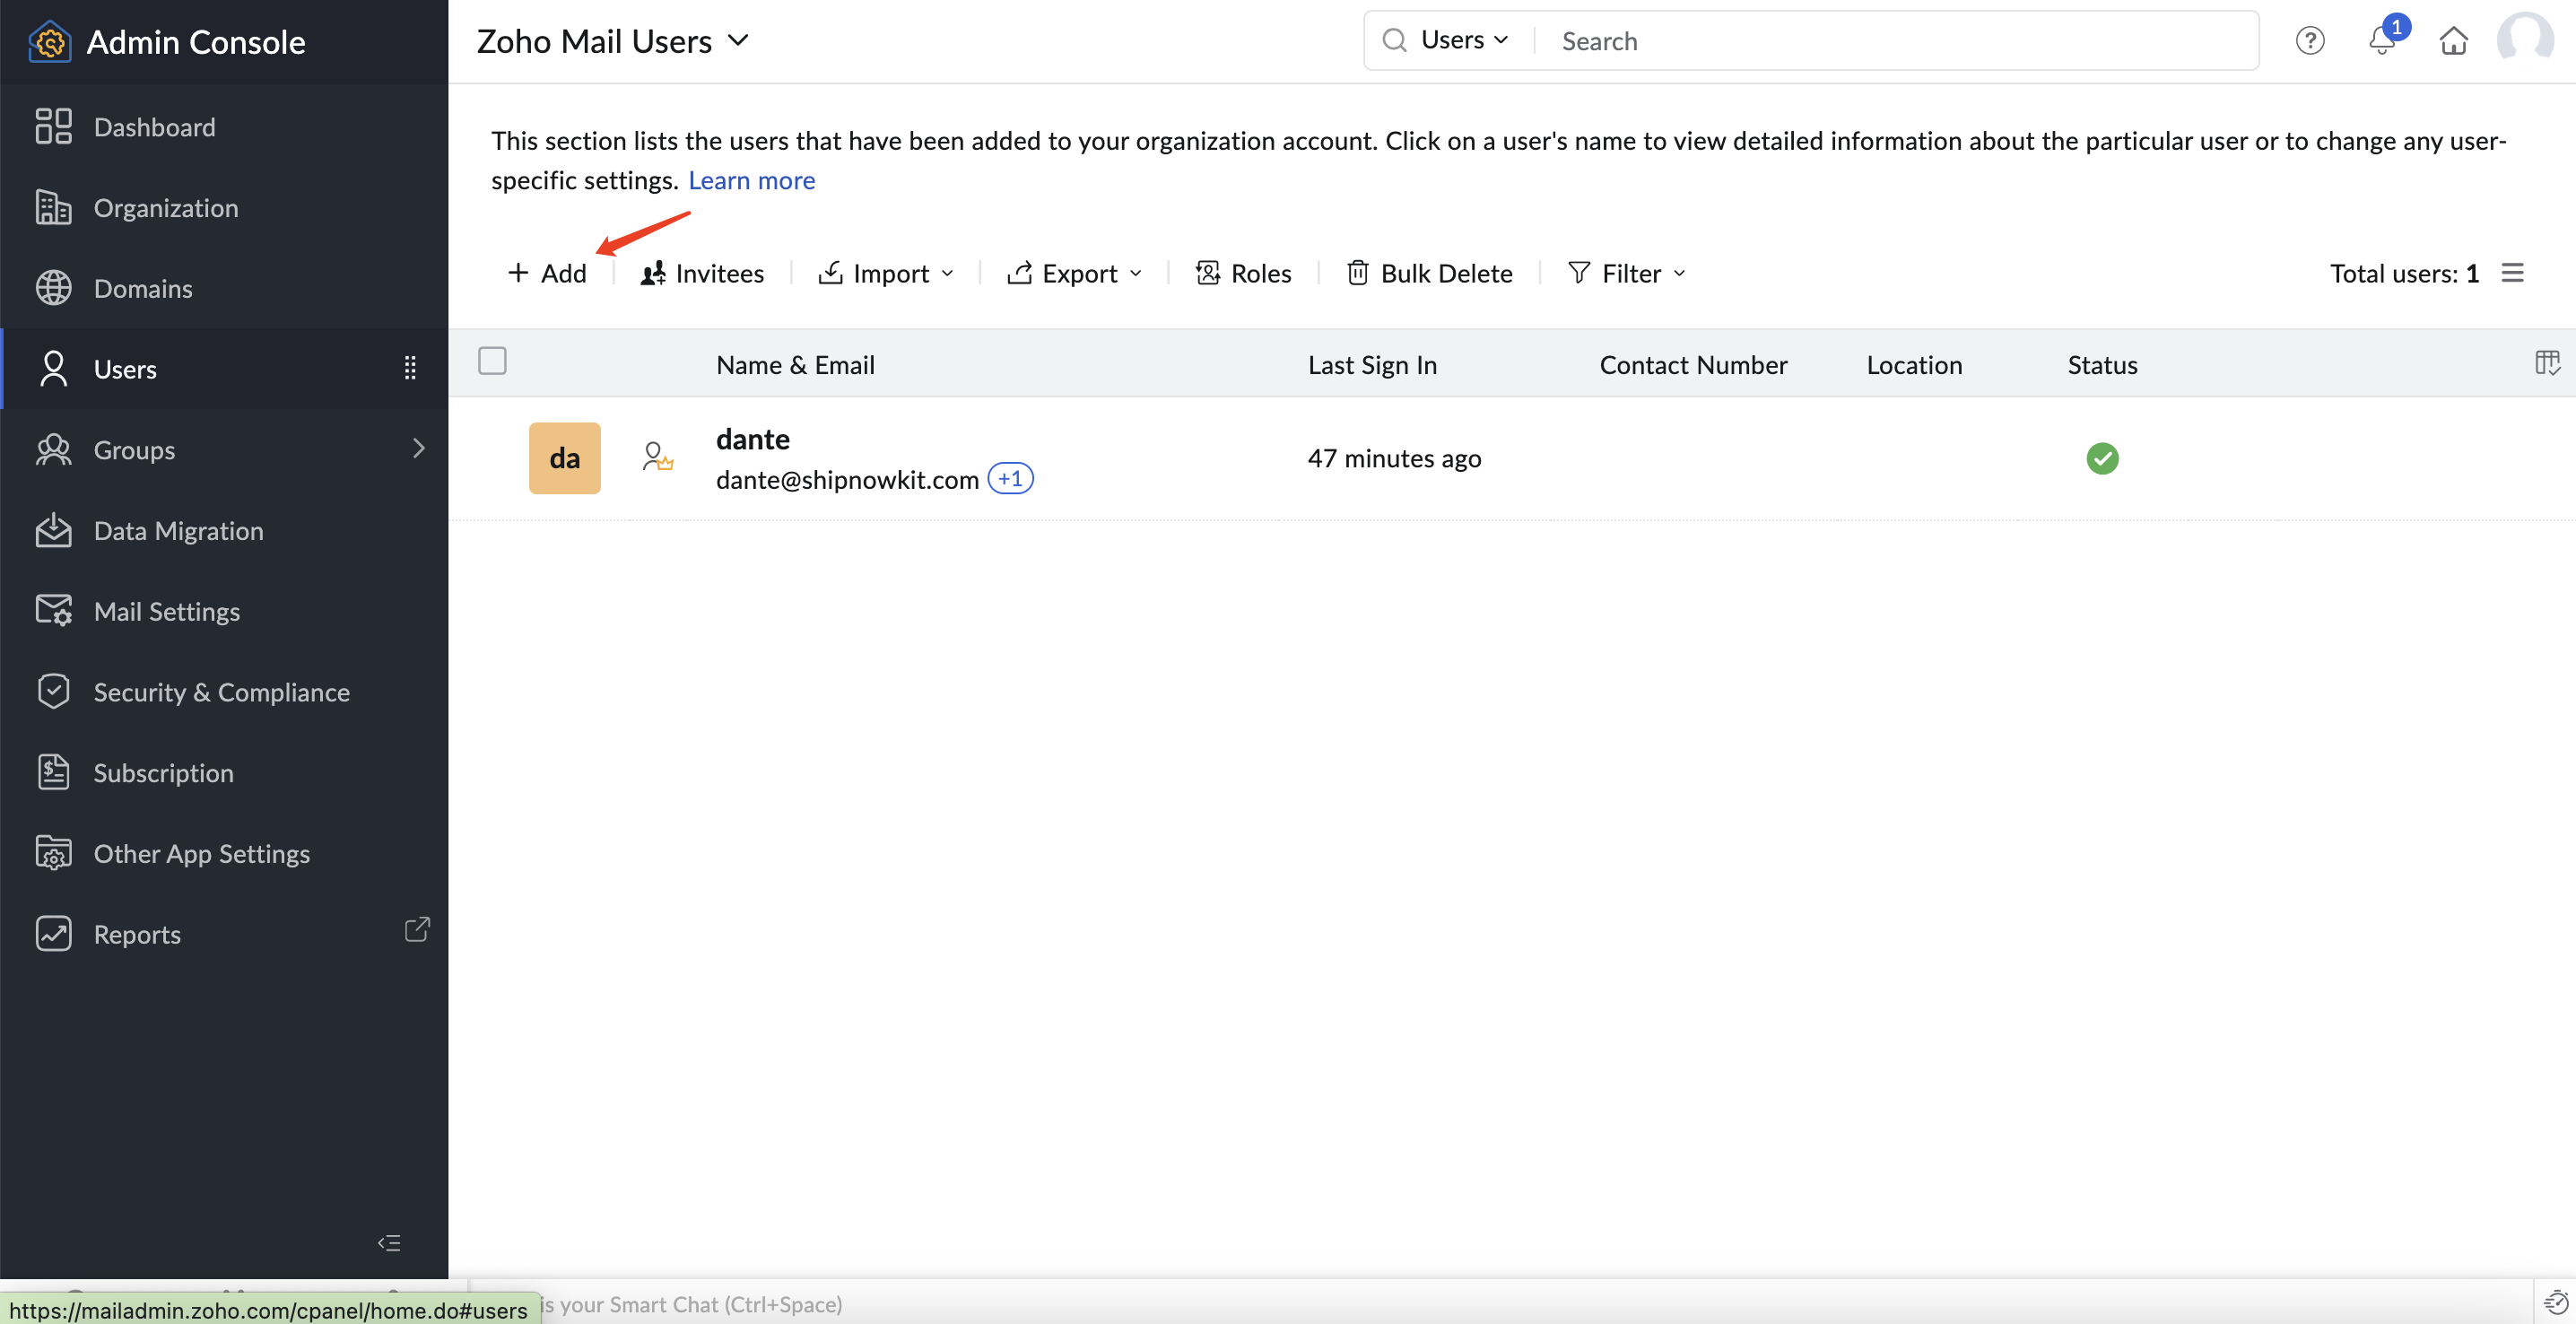Open the column customization icon

point(2547,363)
